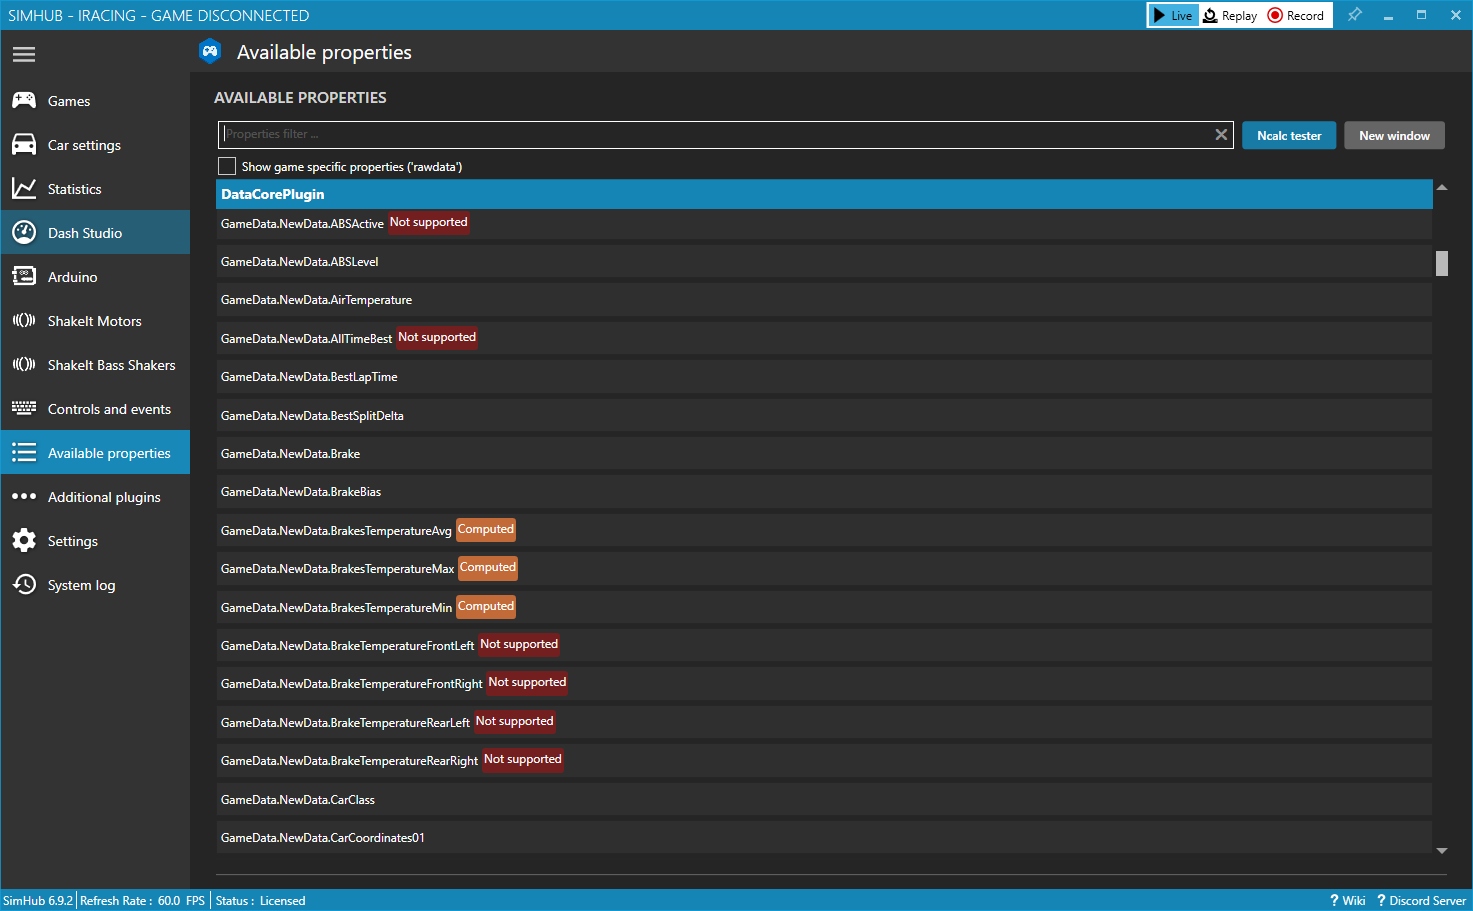Open properties in a New window

click(1394, 134)
